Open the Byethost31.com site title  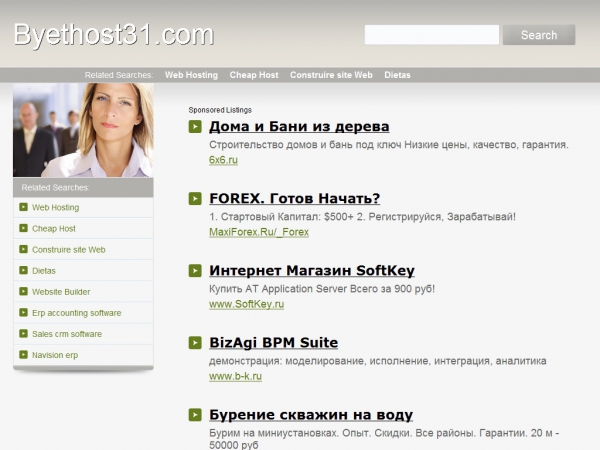[x=114, y=35]
